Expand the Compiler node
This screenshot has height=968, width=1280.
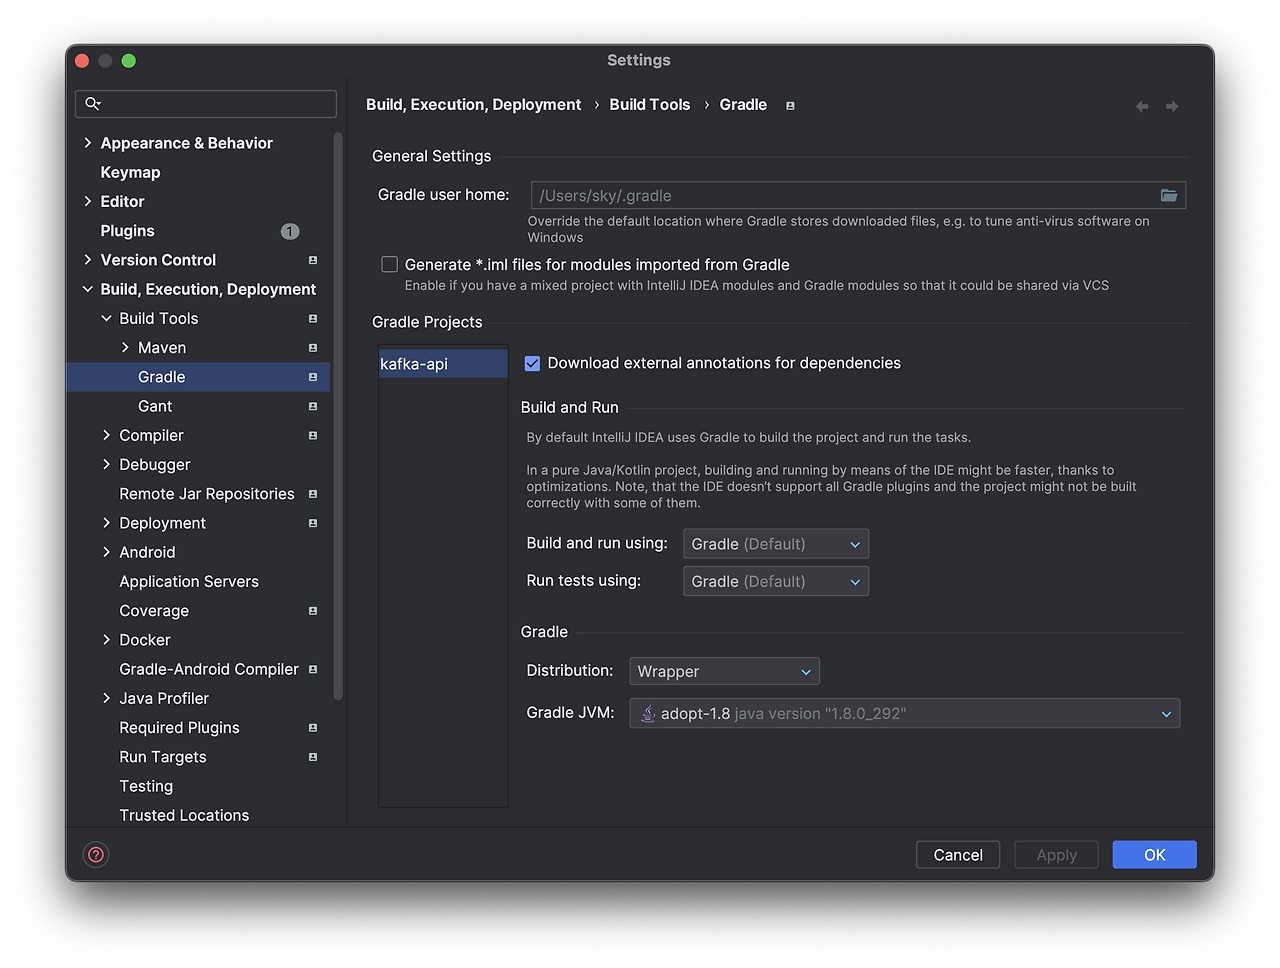click(107, 435)
